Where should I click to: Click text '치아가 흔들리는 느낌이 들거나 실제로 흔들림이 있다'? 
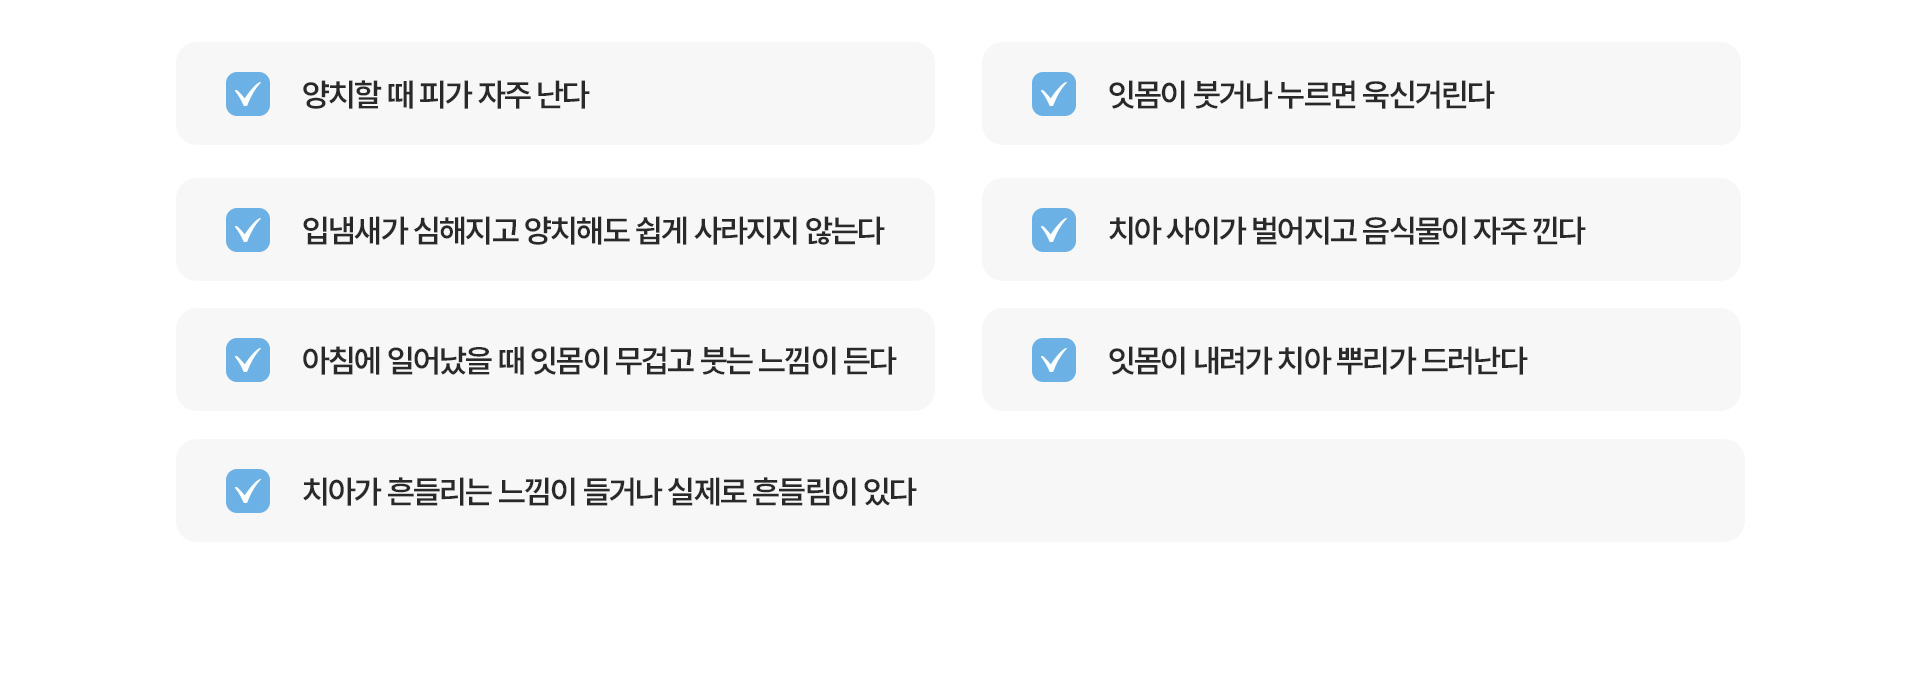(608, 492)
